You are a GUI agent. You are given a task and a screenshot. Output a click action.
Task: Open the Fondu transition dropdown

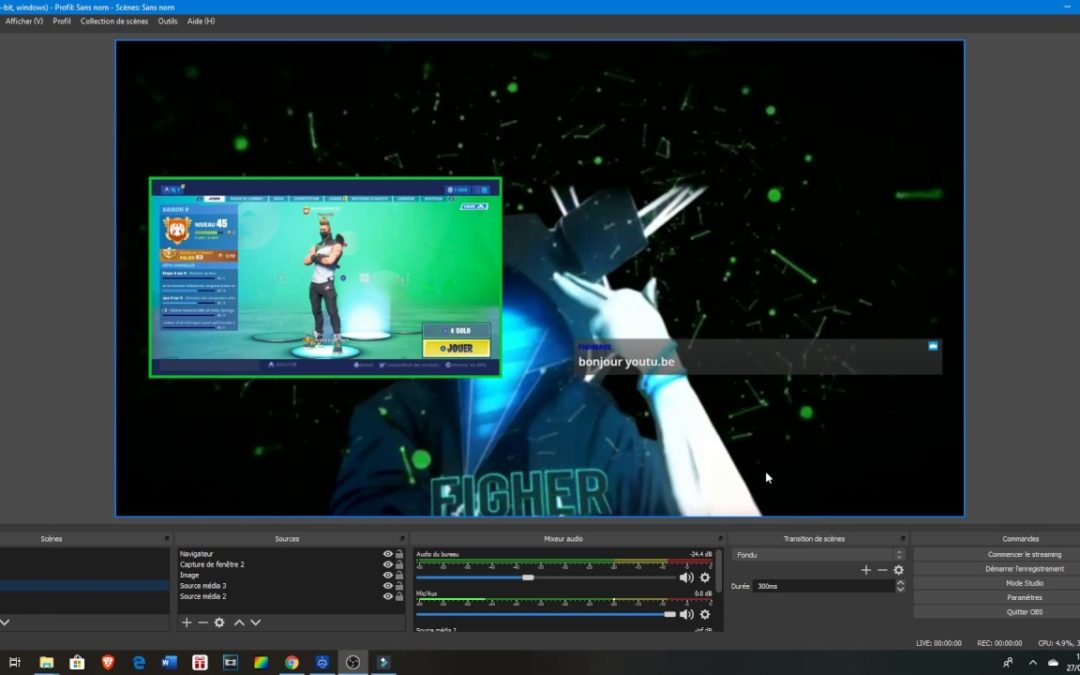[898, 554]
